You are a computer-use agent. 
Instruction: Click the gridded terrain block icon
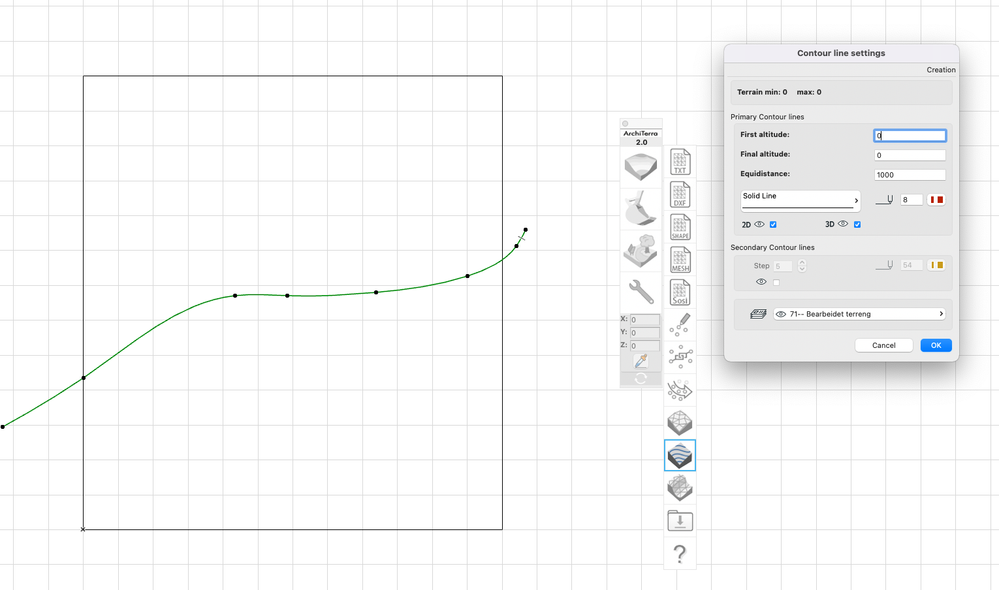point(680,488)
